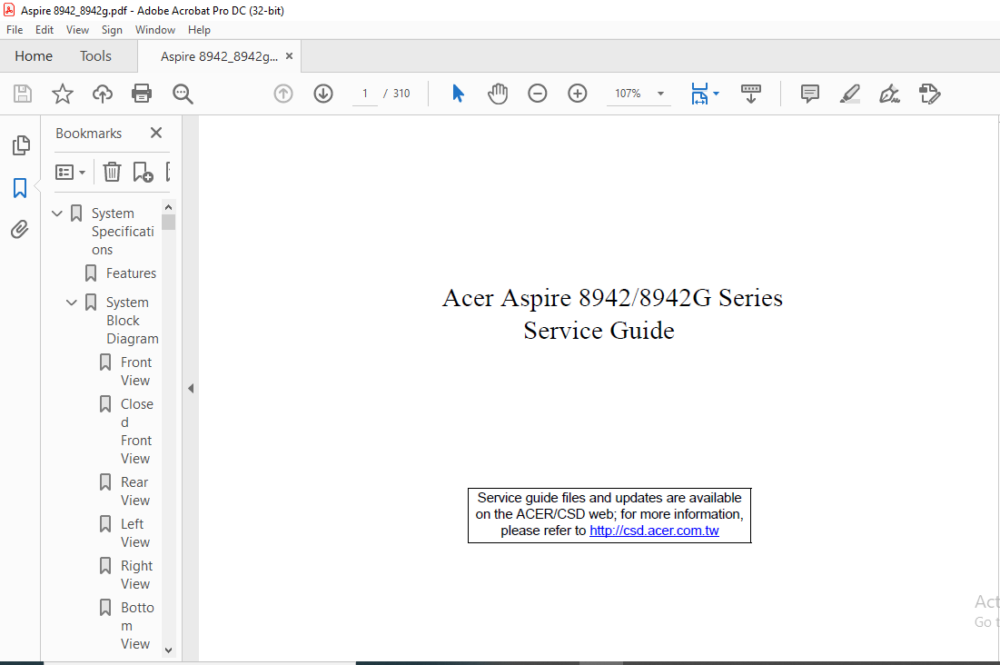The width and height of the screenshot is (1000, 665).
Task: Switch to the Home tab
Action: 34,56
